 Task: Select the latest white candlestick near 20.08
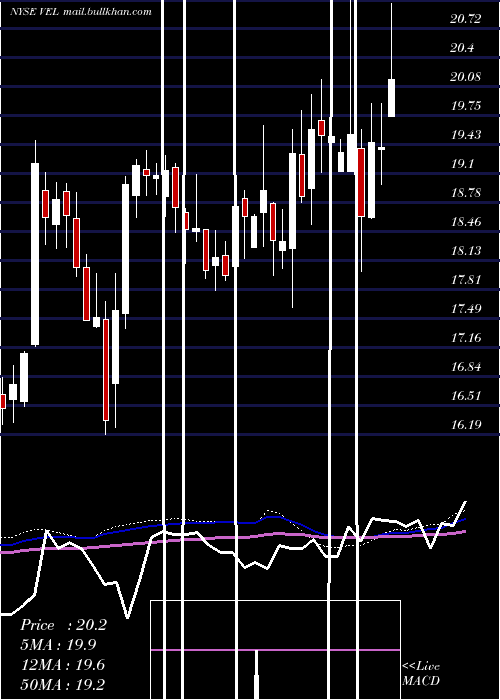pyautogui.click(x=392, y=98)
